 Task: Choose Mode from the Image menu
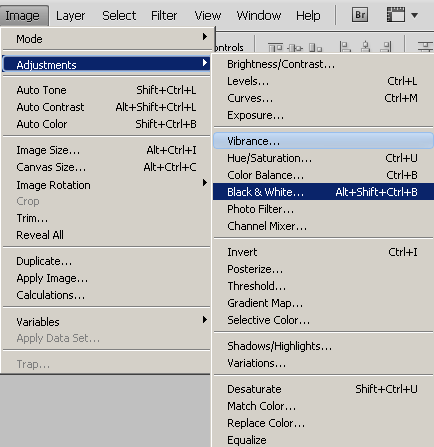click(106, 39)
